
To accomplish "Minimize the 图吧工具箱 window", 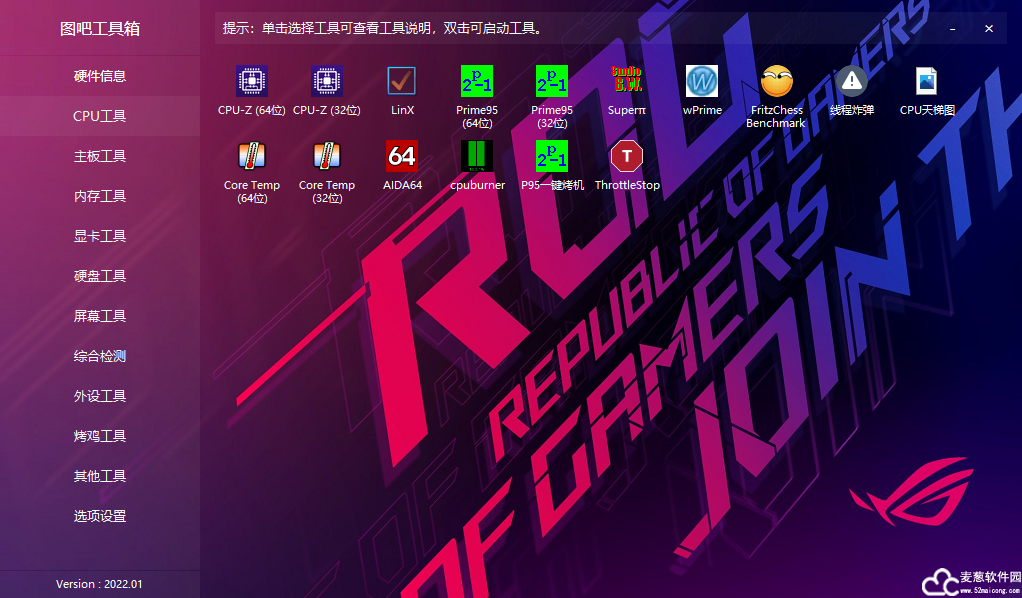I will pos(952,29).
